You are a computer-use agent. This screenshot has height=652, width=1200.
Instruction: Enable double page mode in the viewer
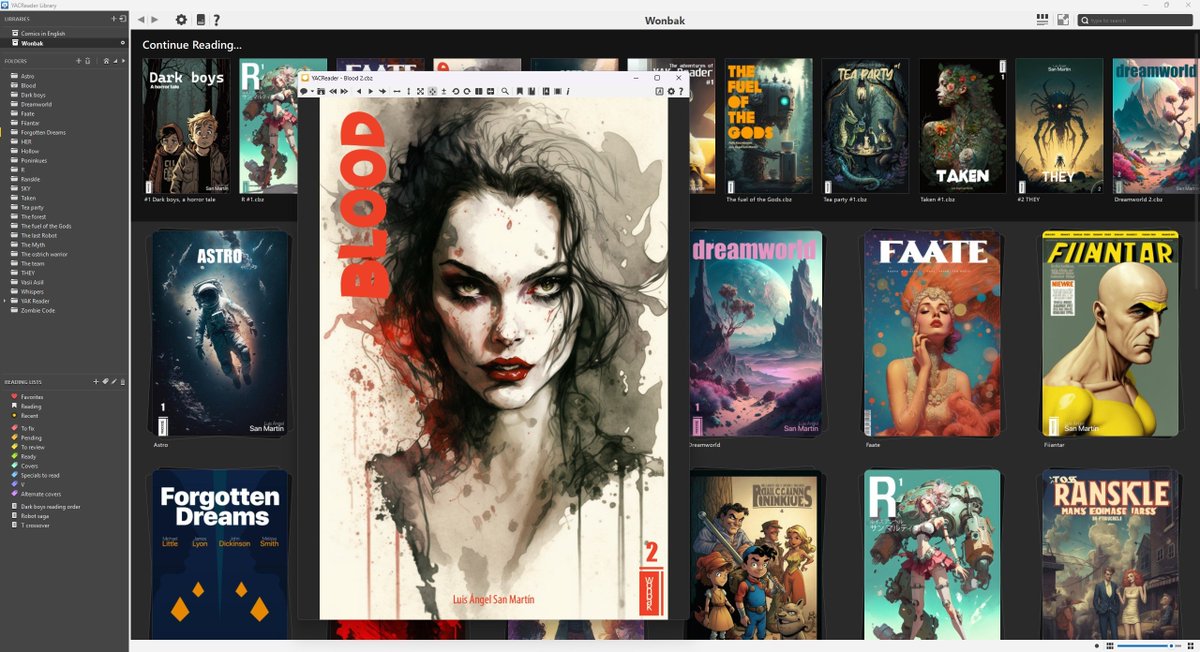coord(479,91)
